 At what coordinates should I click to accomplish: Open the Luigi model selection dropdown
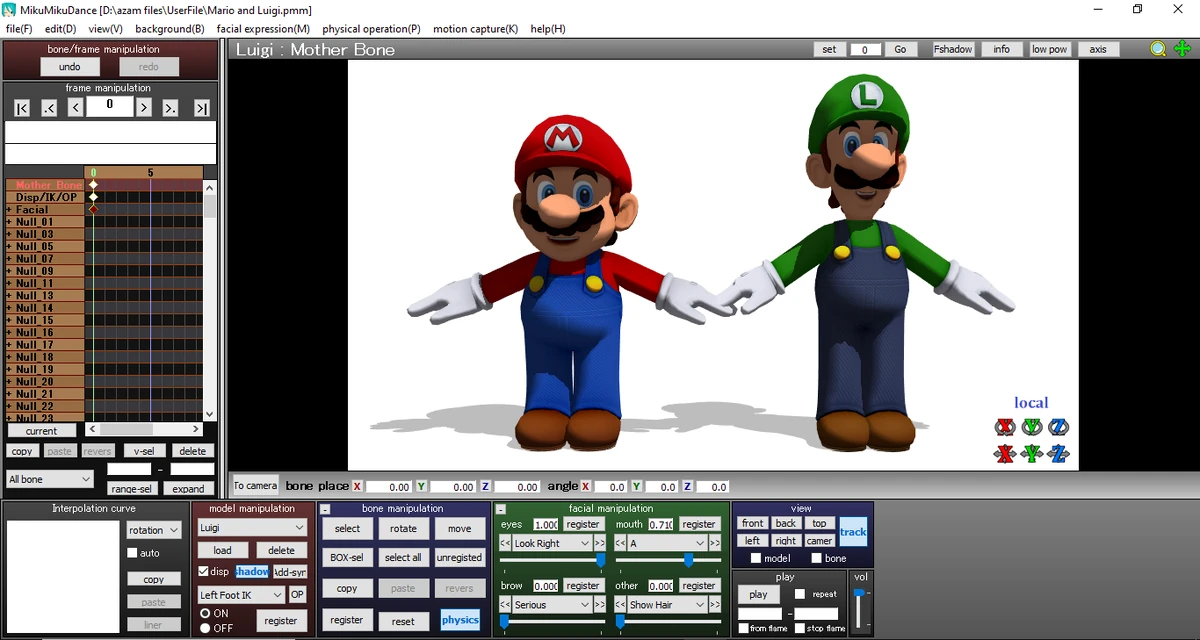pos(252,527)
